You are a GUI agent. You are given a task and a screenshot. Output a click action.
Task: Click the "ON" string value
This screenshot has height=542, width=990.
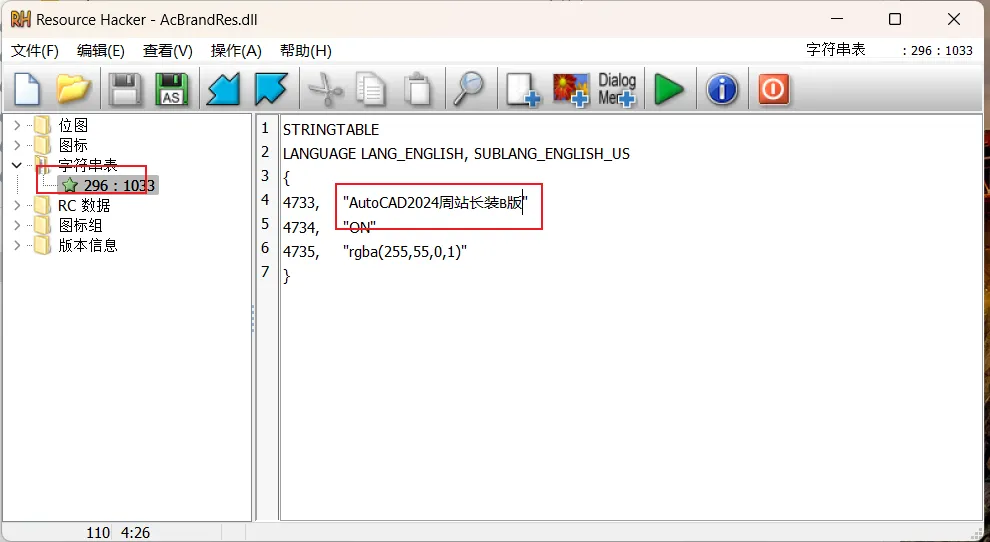pos(359,227)
